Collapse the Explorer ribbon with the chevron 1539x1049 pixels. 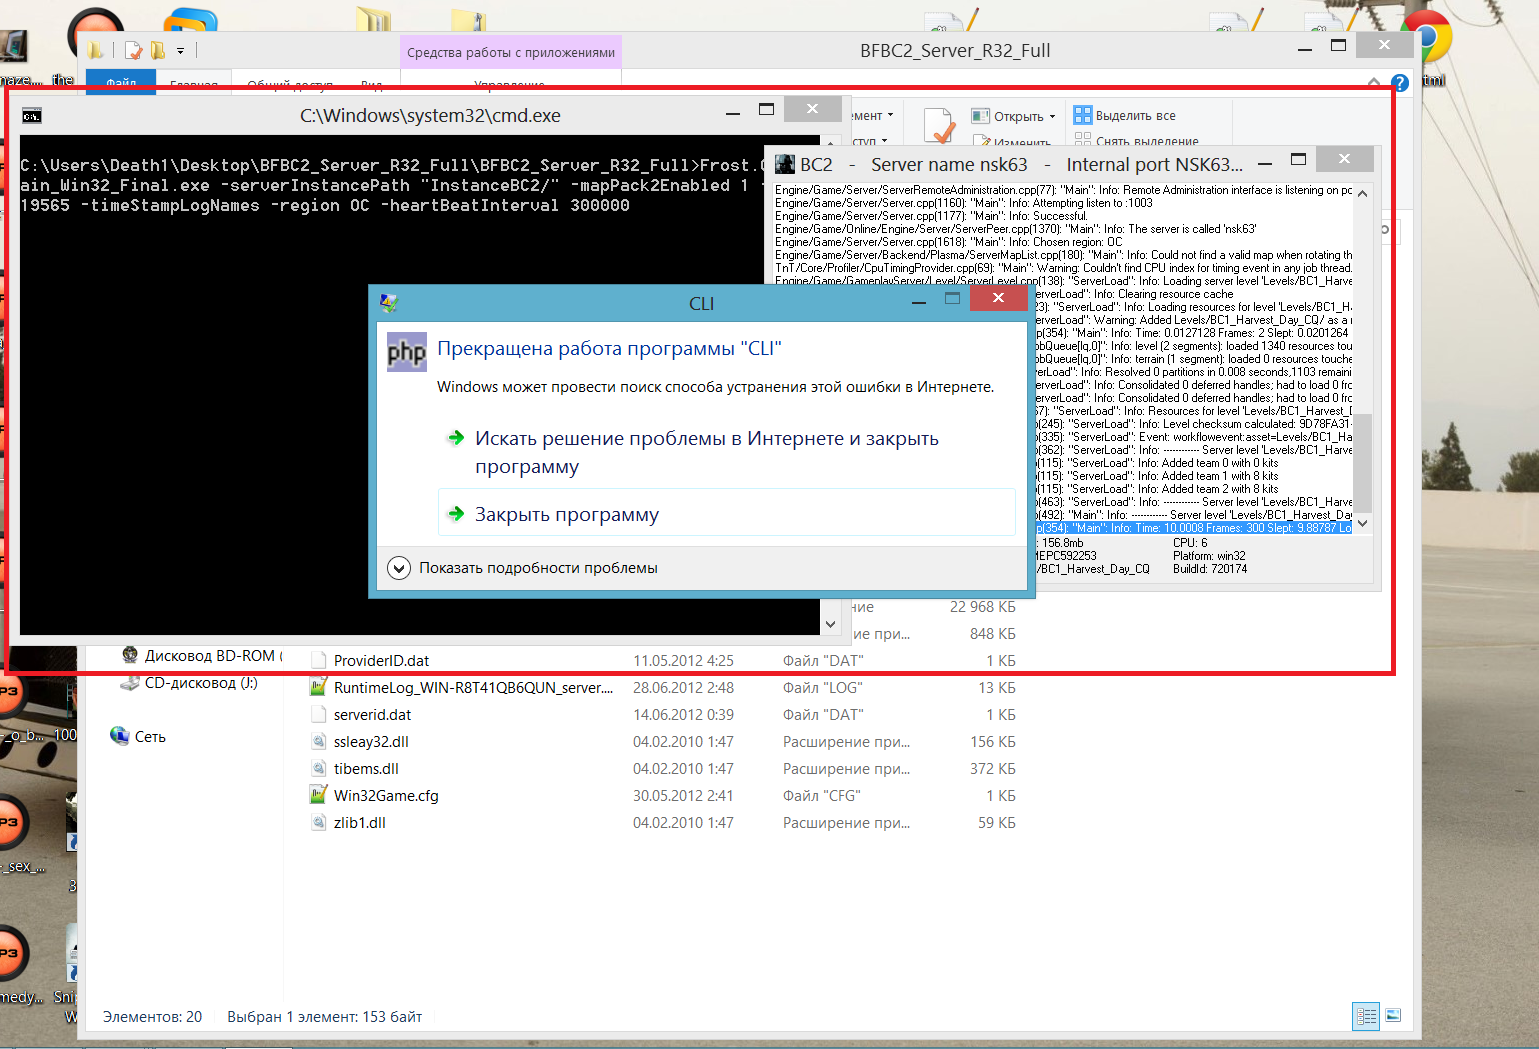tap(1374, 82)
